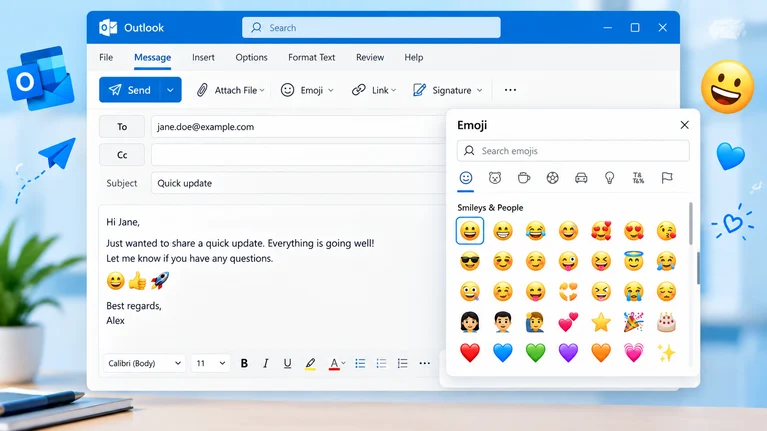Viewport: 767px width, 431px height.
Task: Insert the purple heart emoji
Action: (568, 353)
